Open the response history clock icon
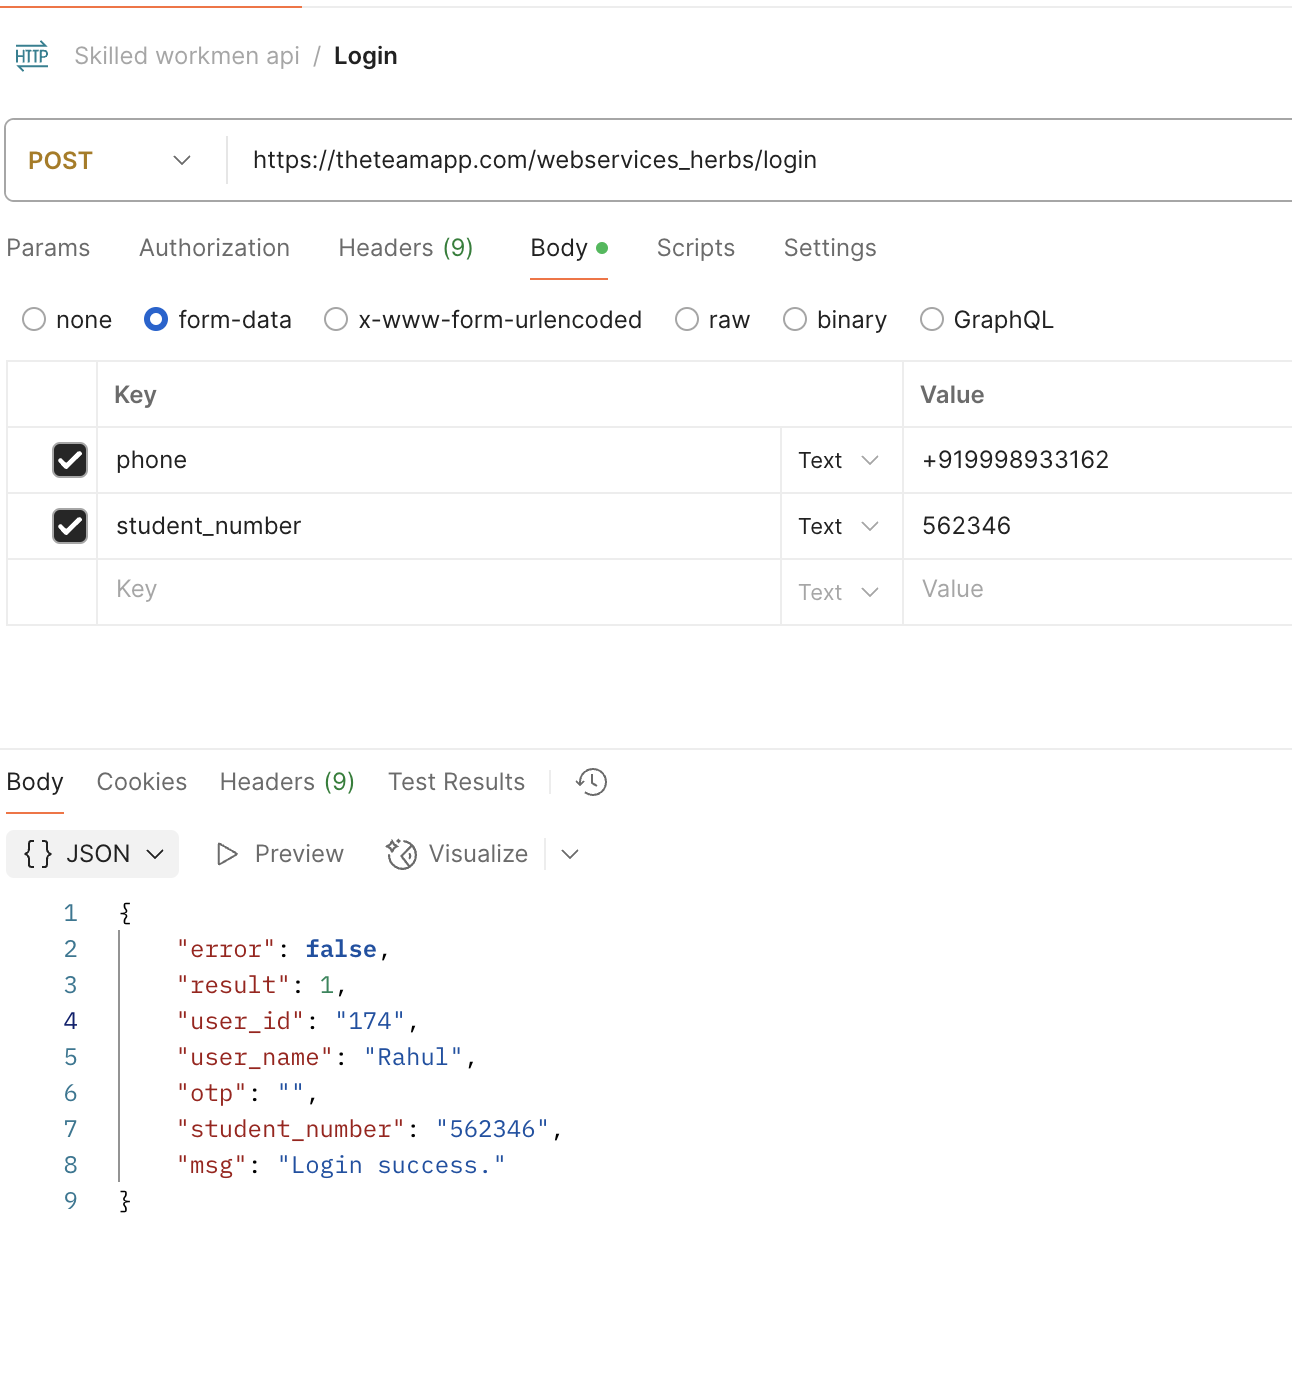 (591, 782)
